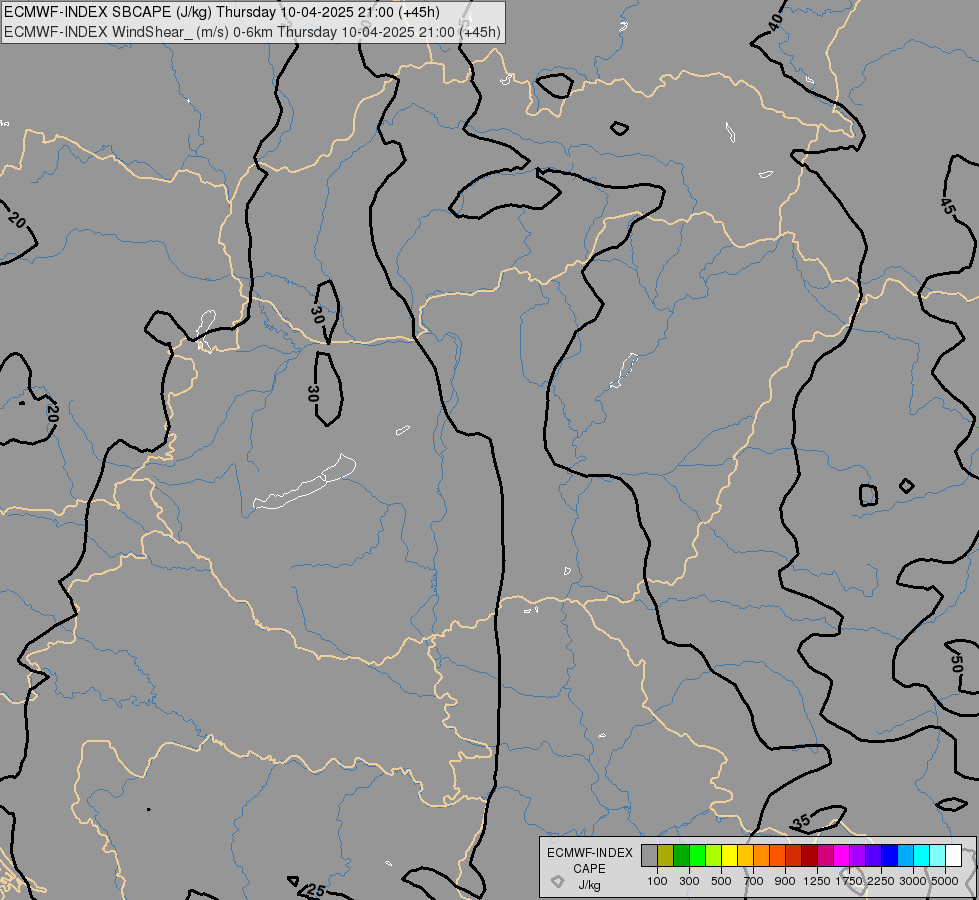
Task: Click the large elongated white lake outline
Action: point(305,482)
